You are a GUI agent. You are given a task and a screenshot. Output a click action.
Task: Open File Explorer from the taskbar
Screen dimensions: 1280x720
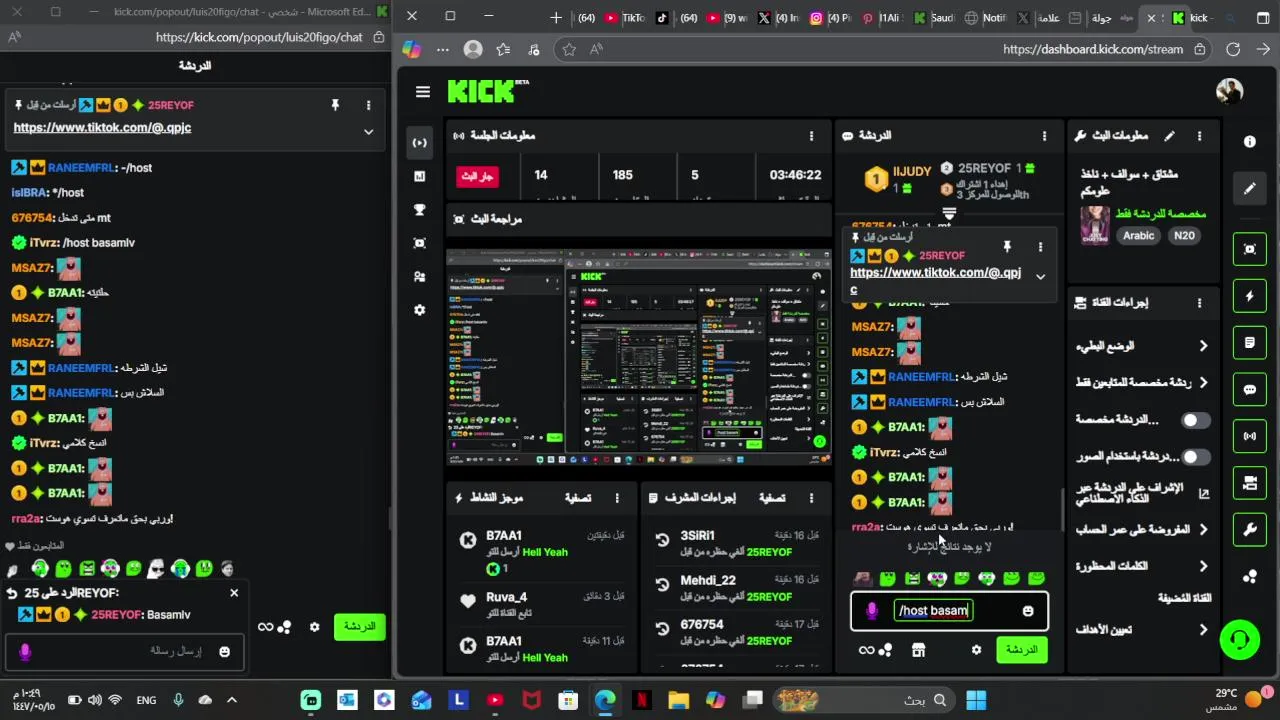(678, 700)
